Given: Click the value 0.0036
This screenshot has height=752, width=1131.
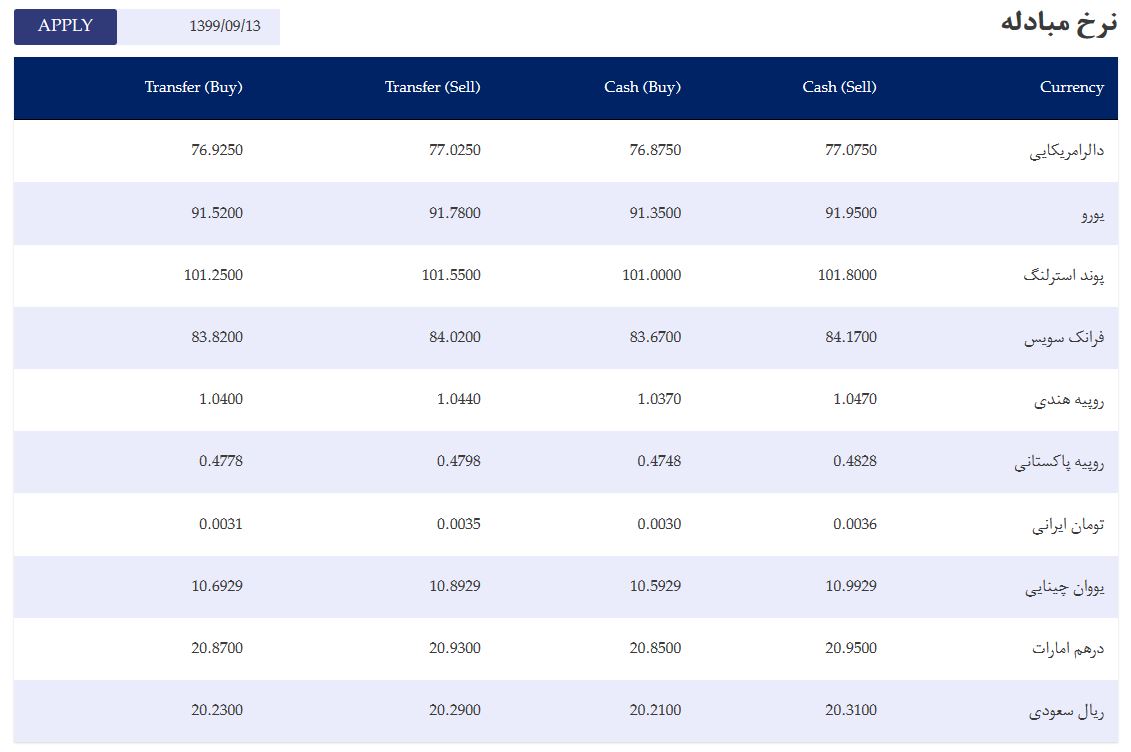Looking at the screenshot, I should 855,524.
